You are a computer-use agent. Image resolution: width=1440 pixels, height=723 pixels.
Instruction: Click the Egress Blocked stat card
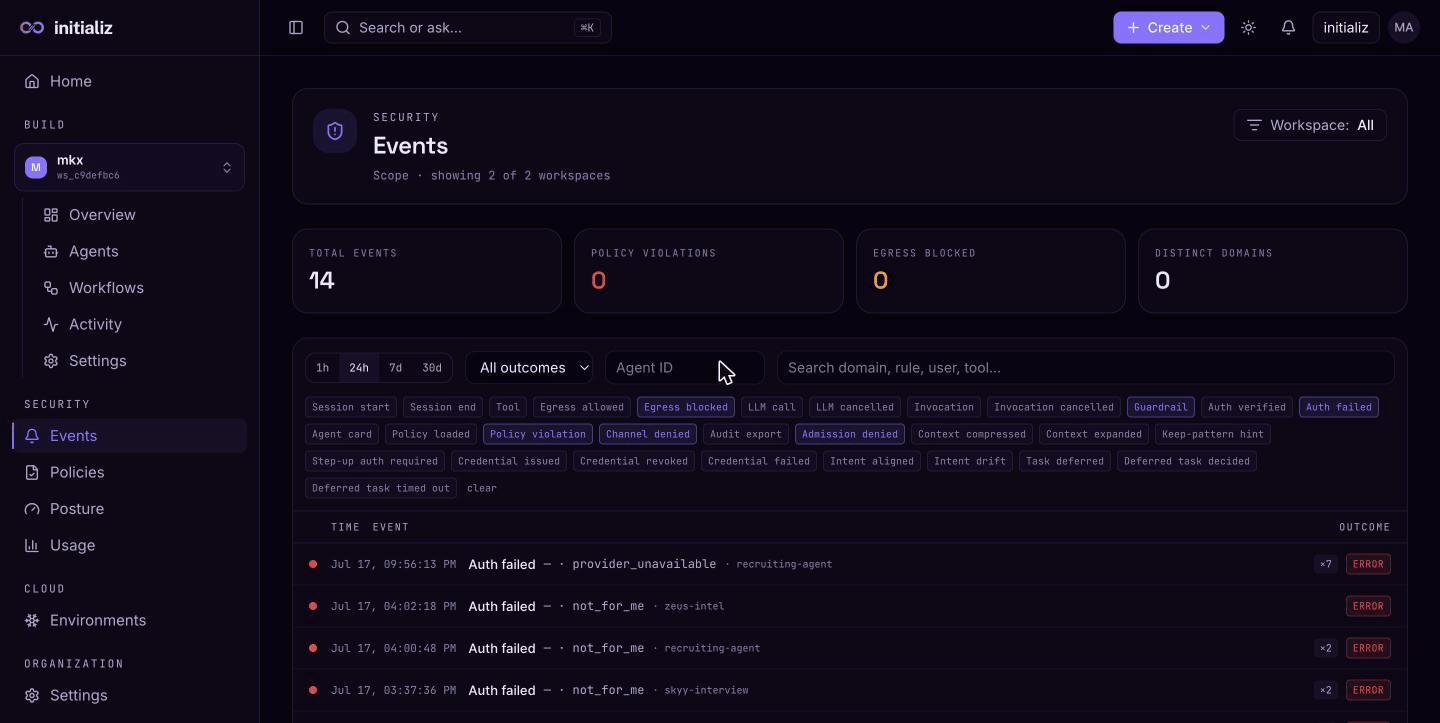[991, 271]
